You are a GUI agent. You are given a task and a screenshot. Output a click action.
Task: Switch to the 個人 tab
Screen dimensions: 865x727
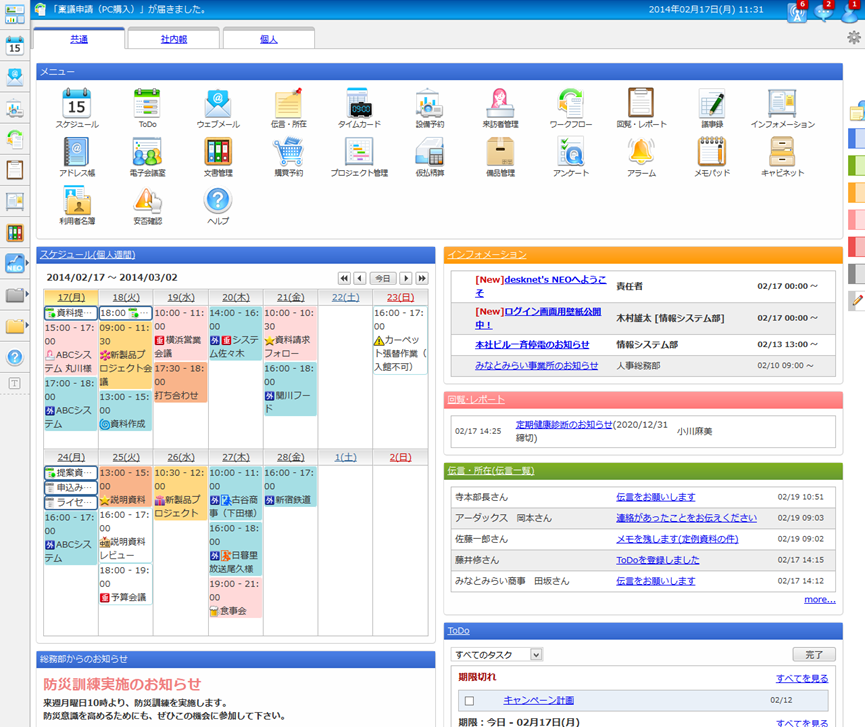tap(268, 39)
